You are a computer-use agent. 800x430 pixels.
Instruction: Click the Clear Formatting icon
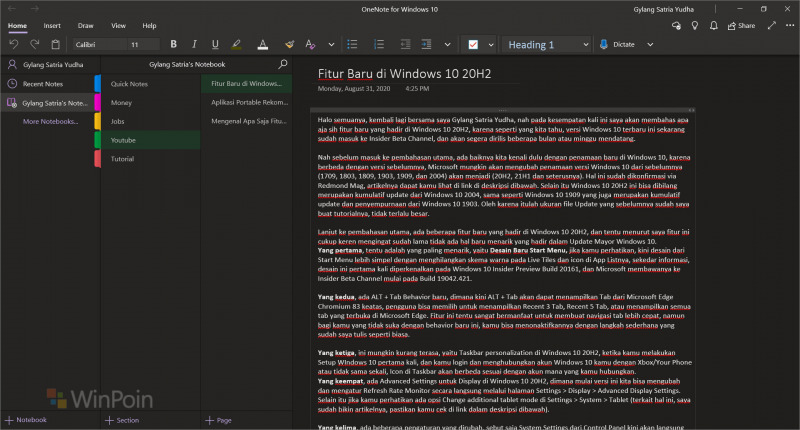point(310,44)
